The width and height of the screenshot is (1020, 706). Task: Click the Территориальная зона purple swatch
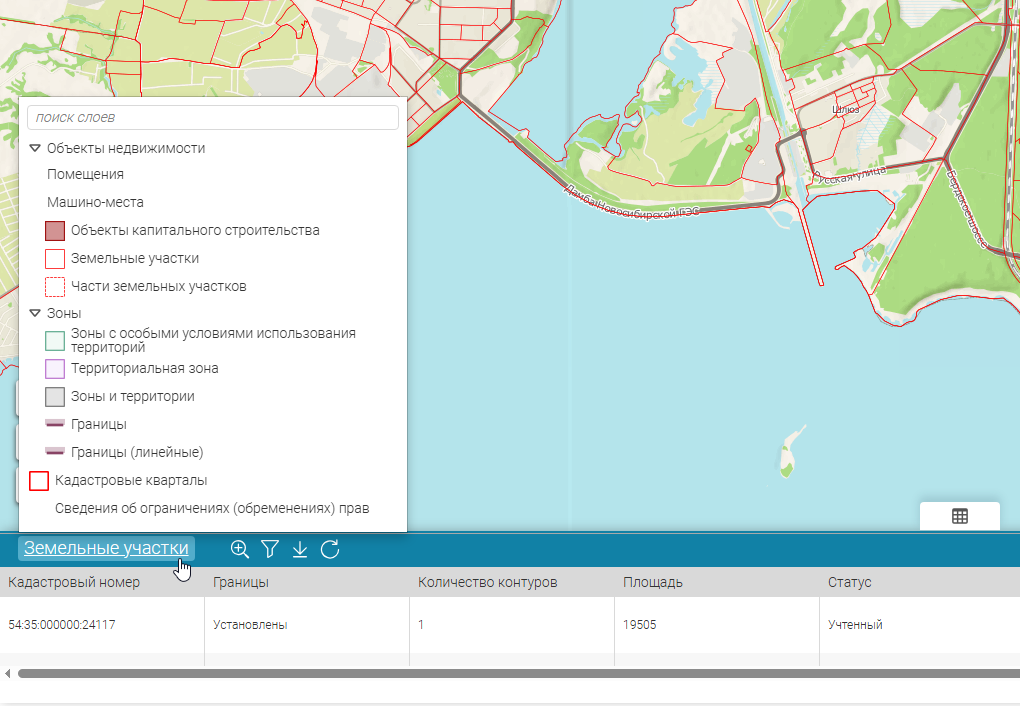click(x=55, y=368)
